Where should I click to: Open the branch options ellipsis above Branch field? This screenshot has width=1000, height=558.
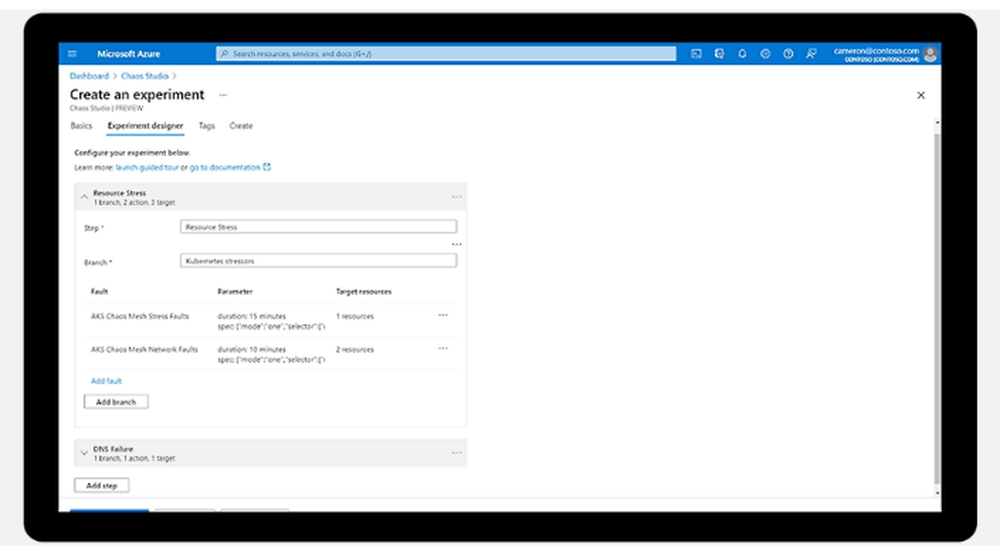tap(457, 244)
